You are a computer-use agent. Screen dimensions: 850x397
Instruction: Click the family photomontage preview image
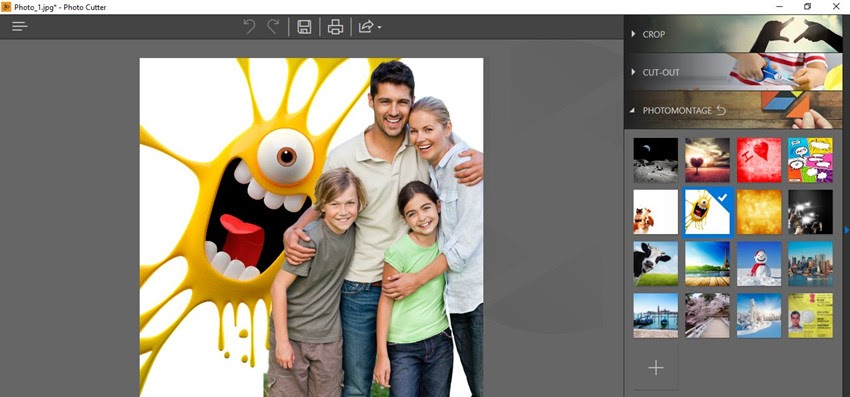point(311,227)
